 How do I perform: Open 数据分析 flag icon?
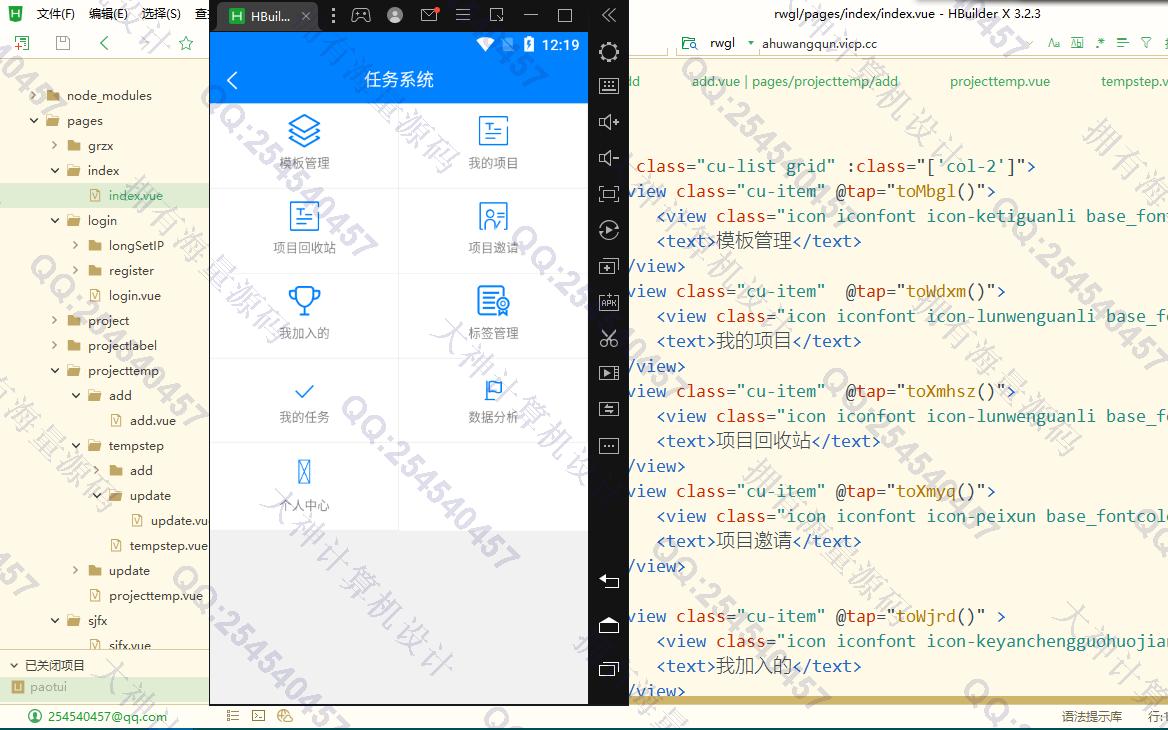tap(493, 390)
